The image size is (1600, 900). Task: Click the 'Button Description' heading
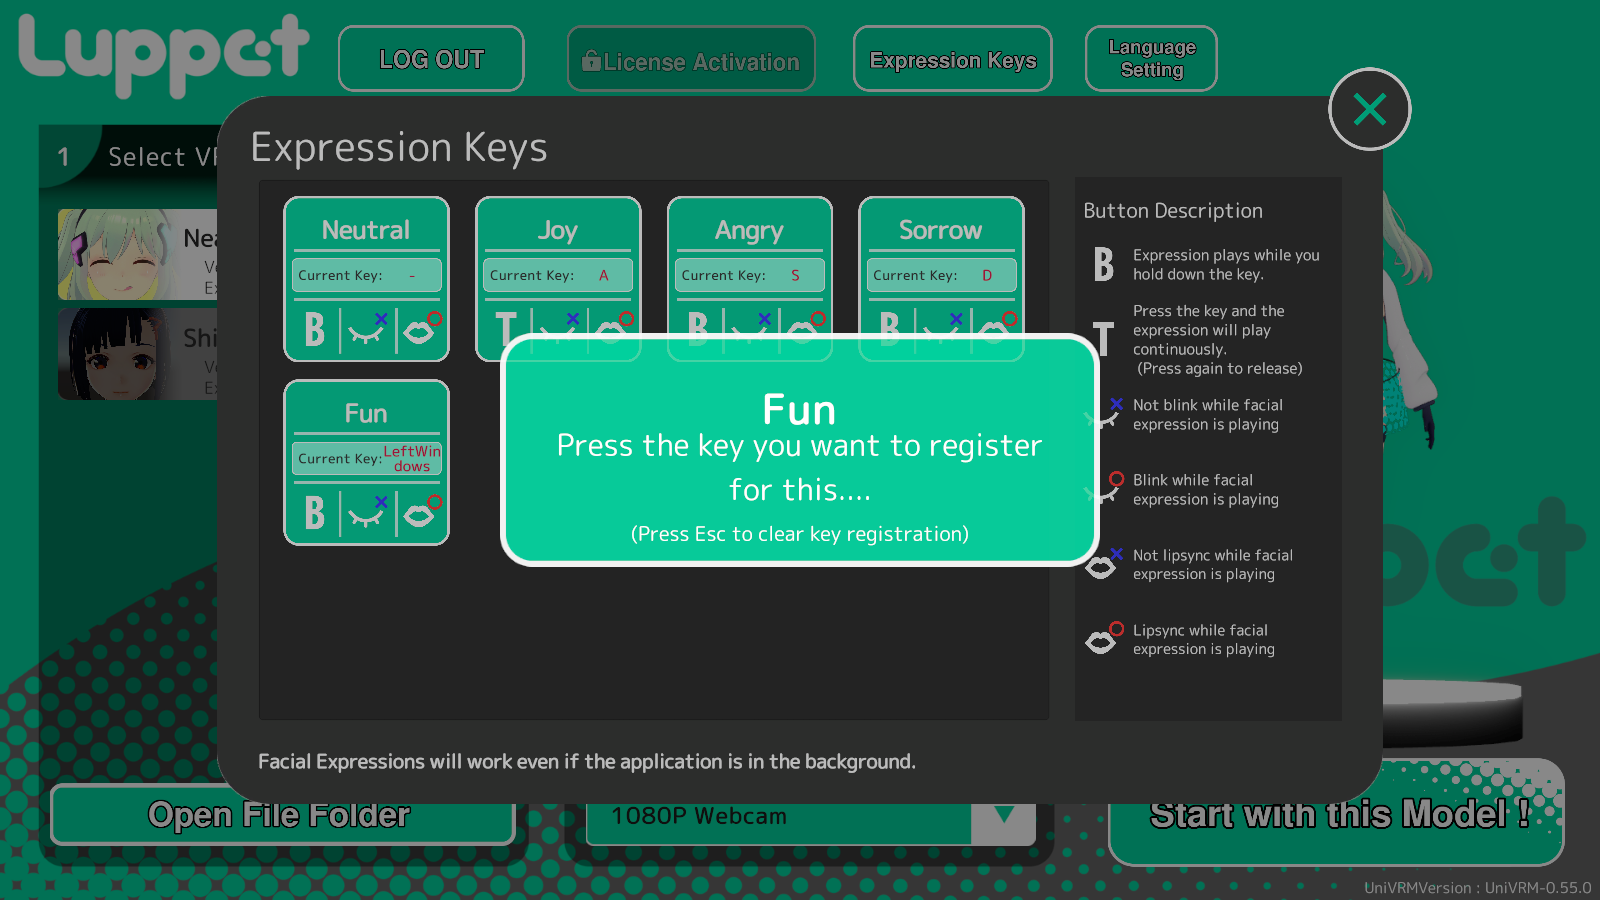pos(1173,211)
